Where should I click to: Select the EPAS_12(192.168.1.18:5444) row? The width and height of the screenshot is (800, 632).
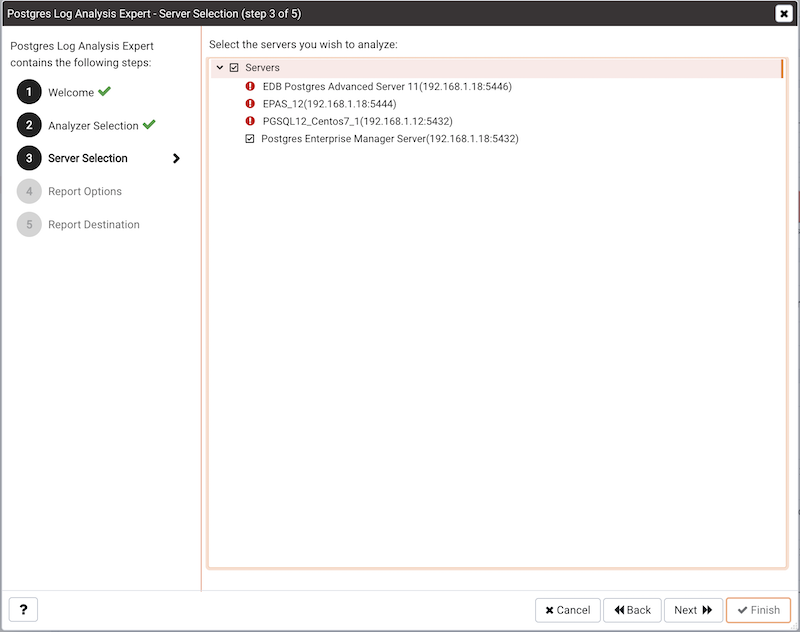tap(329, 104)
